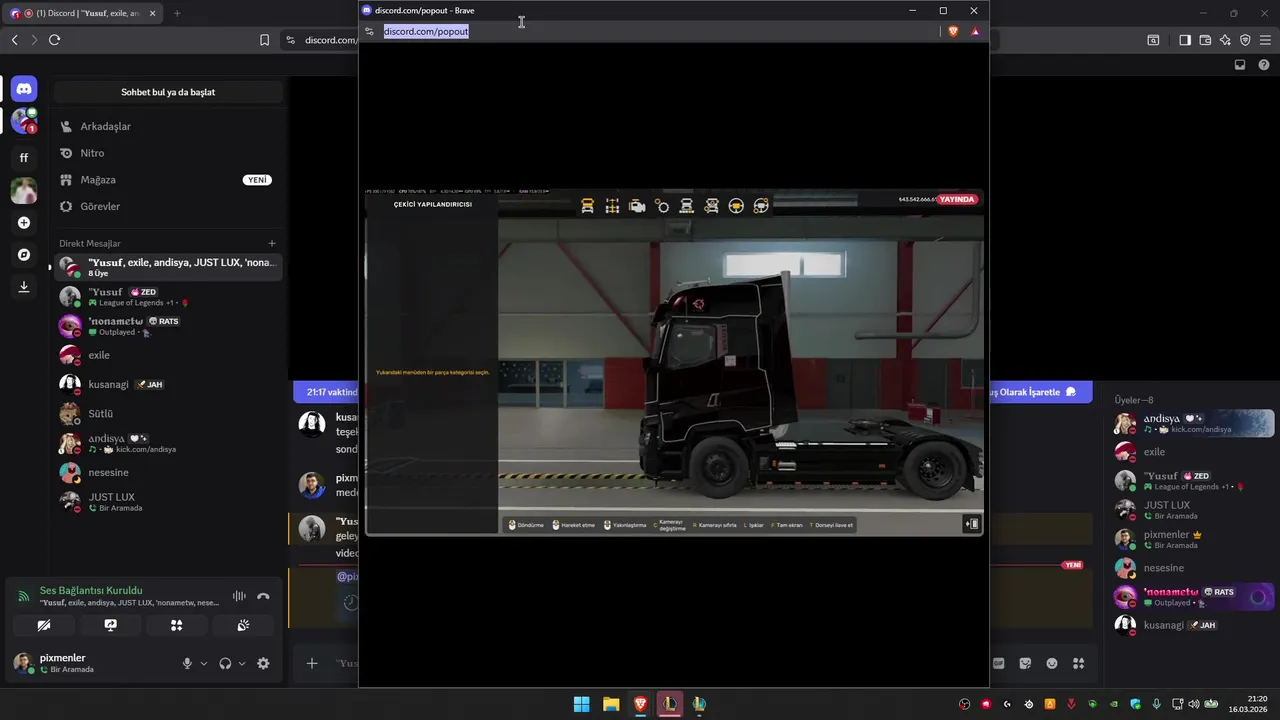1280x720 pixels.
Task: Open Brave VPN shield icon
Action: pyautogui.click(x=1245, y=40)
